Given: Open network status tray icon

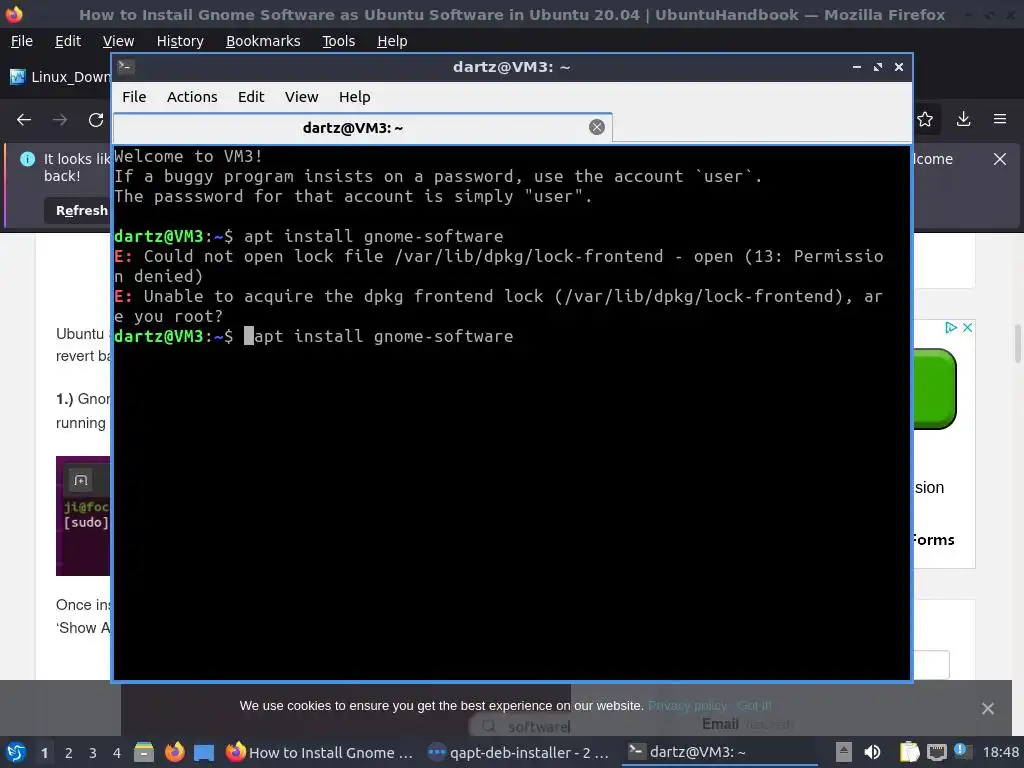Looking at the screenshot, I should tap(936, 752).
